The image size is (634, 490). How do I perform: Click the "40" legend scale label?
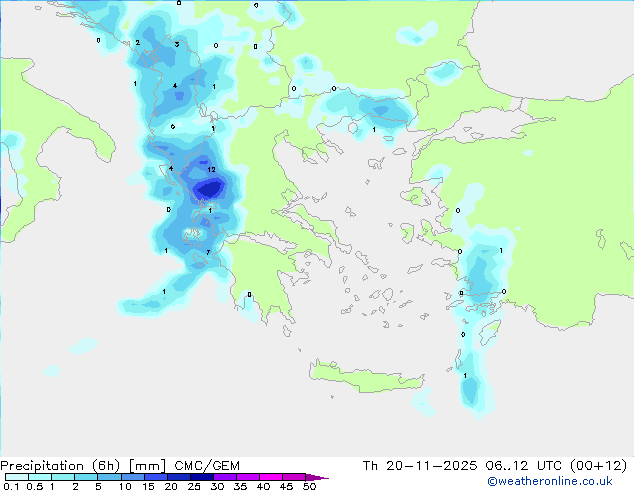(263, 486)
